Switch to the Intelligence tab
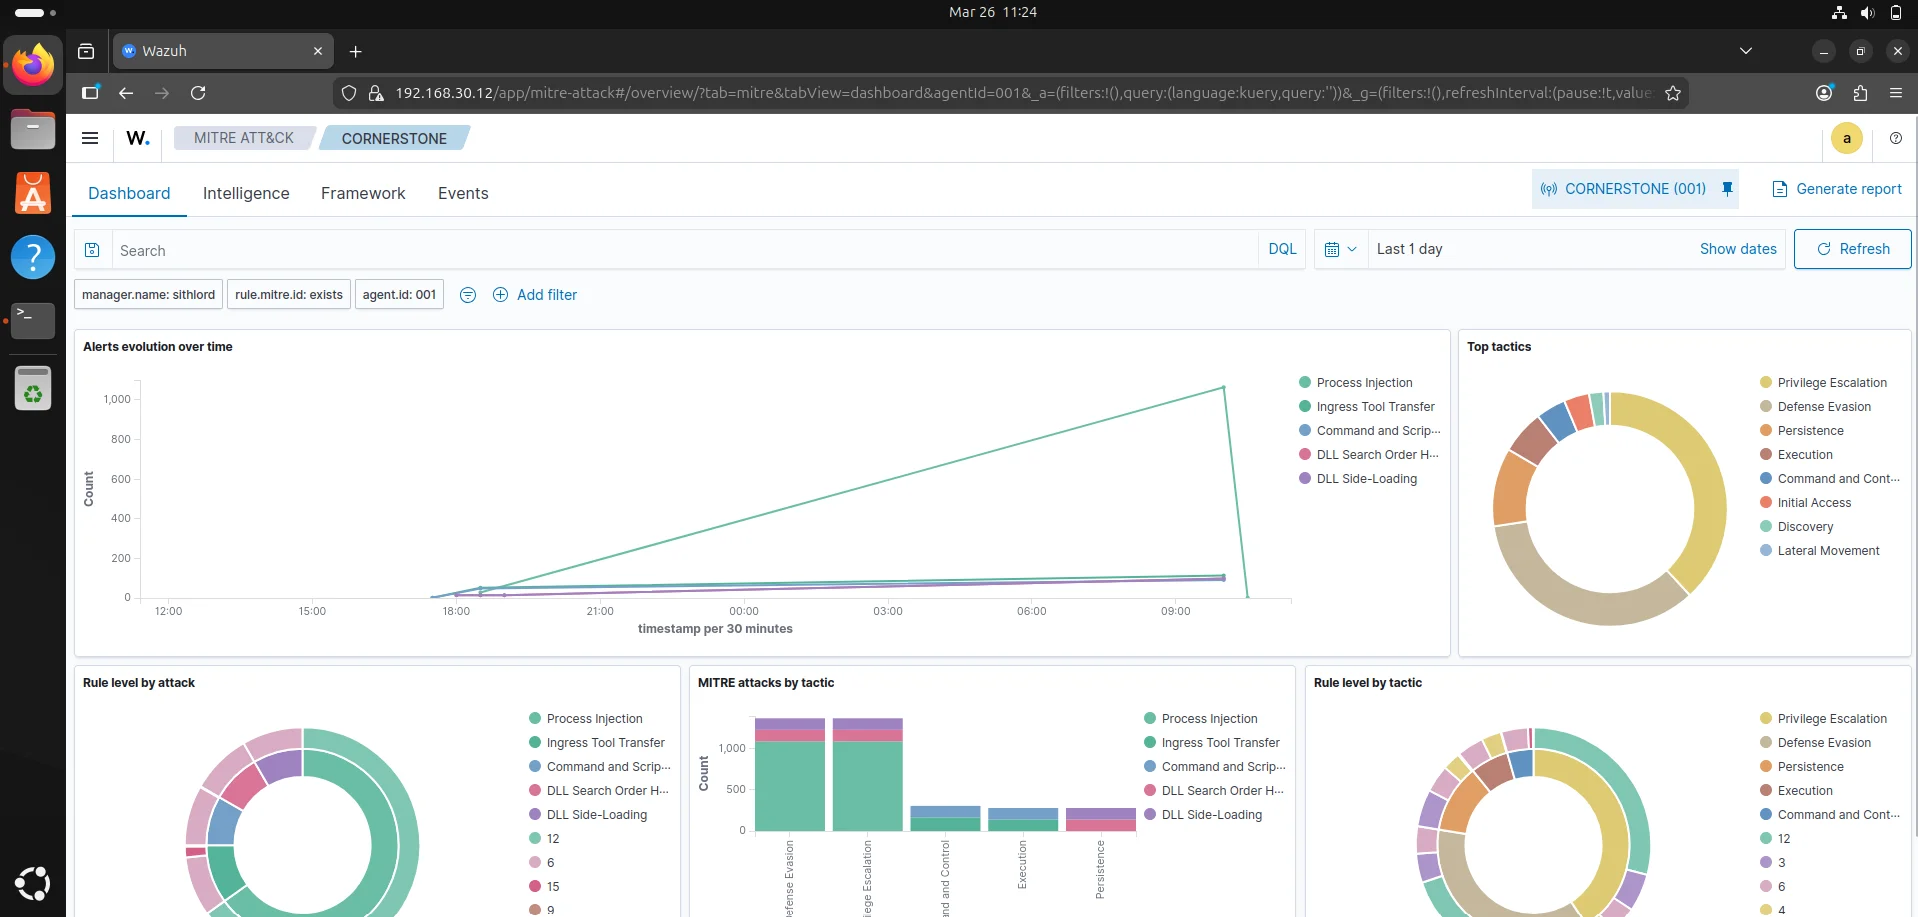 pyautogui.click(x=246, y=193)
